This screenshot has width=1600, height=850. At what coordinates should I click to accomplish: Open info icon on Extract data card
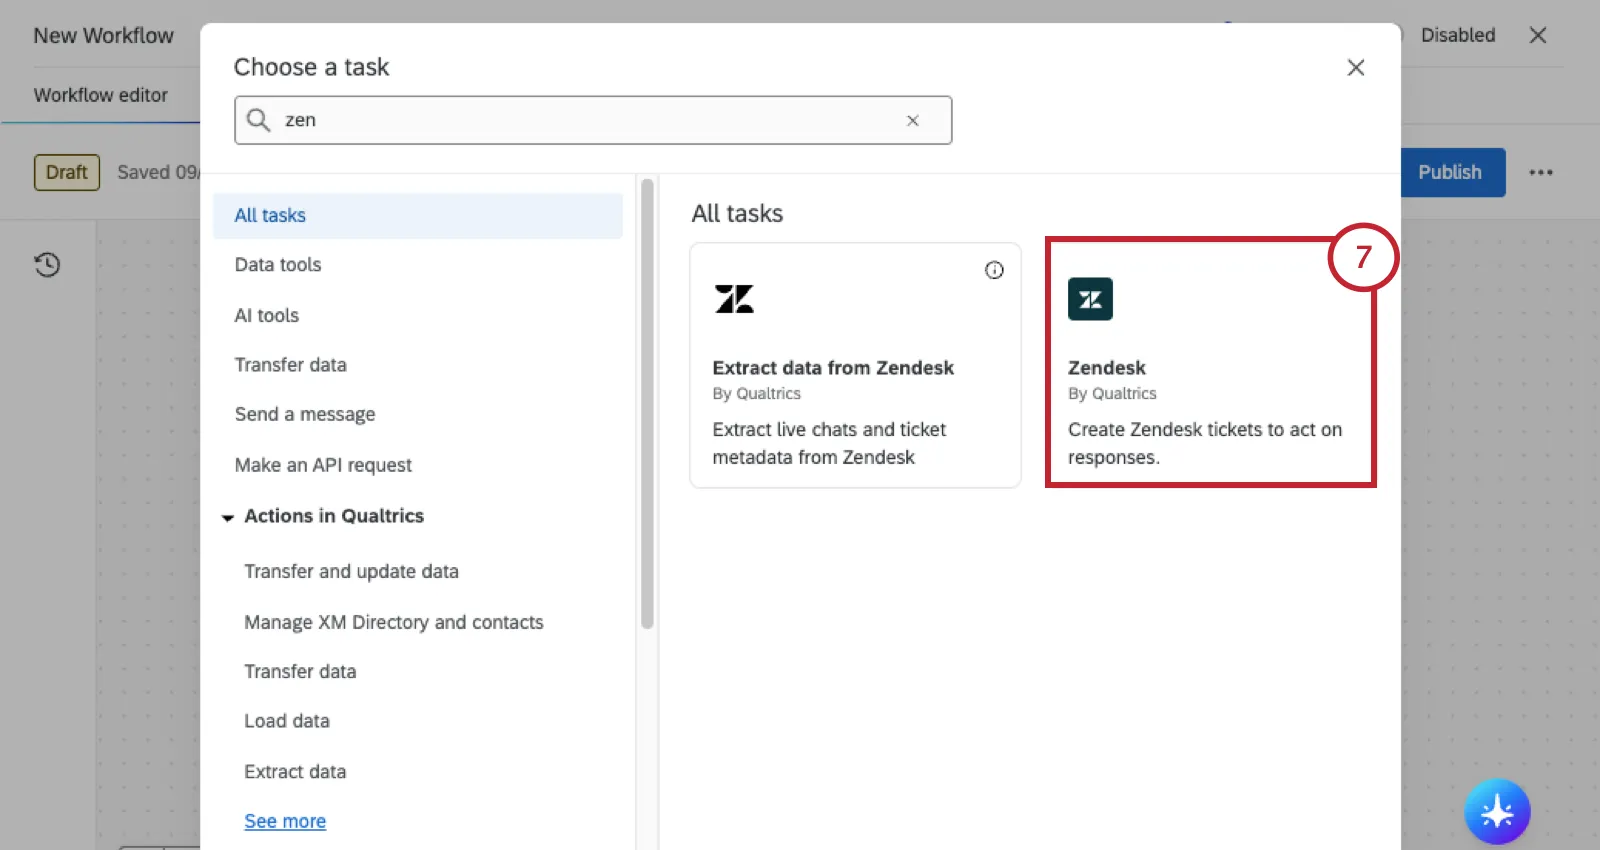coord(994,270)
